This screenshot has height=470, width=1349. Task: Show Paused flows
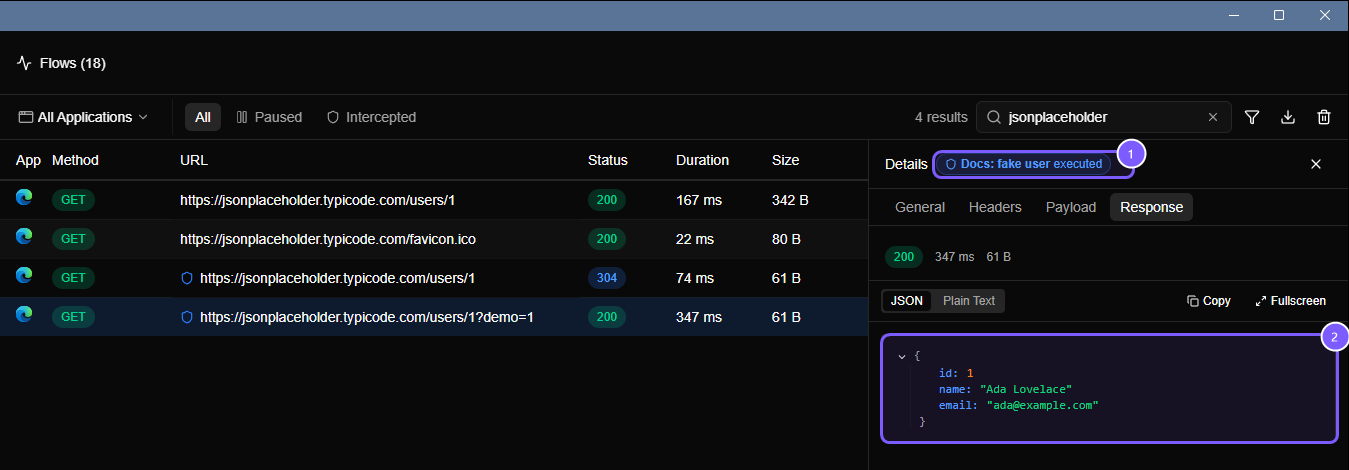[269, 117]
